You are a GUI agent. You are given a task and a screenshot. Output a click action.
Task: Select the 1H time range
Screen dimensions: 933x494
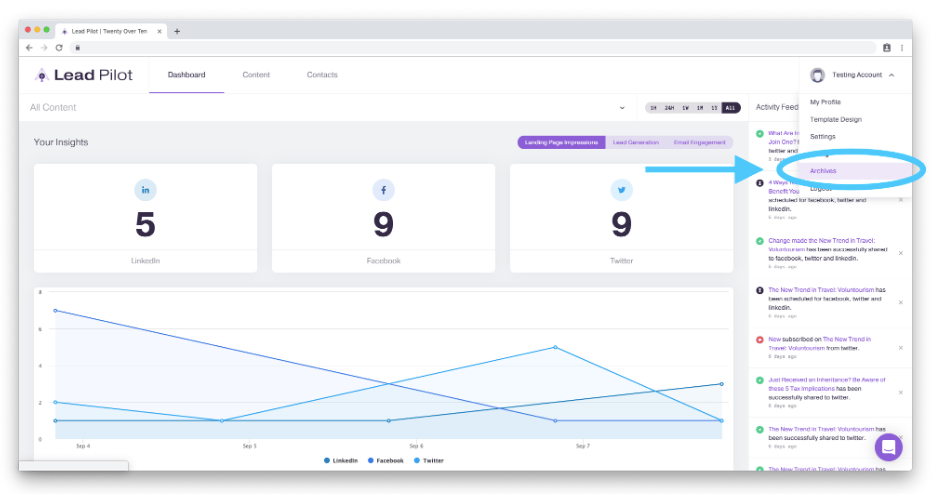653,108
